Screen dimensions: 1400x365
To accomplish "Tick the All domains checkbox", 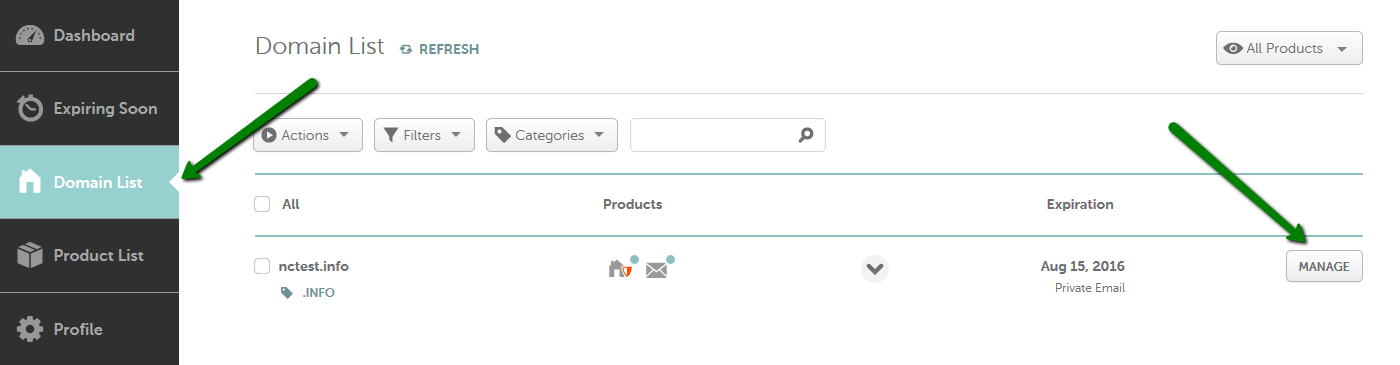I will (x=262, y=204).
